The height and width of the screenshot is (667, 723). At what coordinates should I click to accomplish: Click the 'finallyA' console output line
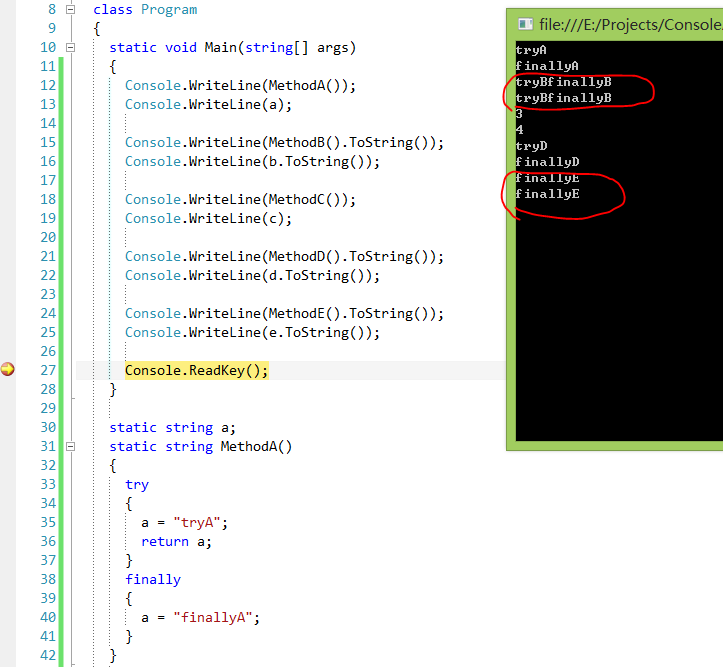pyautogui.click(x=547, y=66)
